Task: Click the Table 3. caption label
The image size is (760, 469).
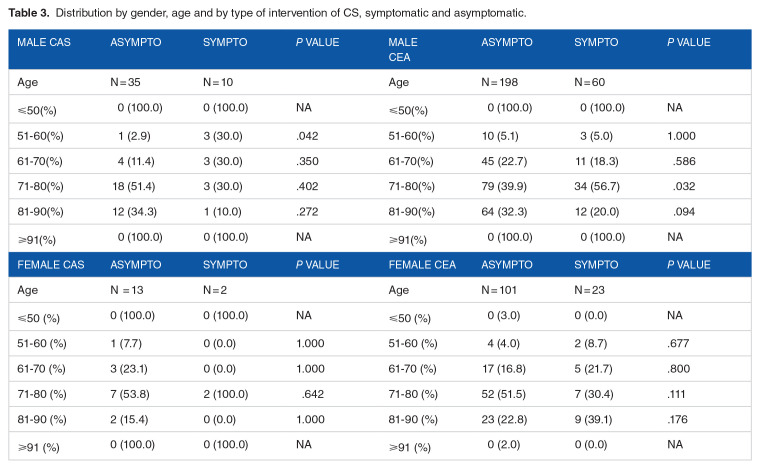Action: click(29, 13)
